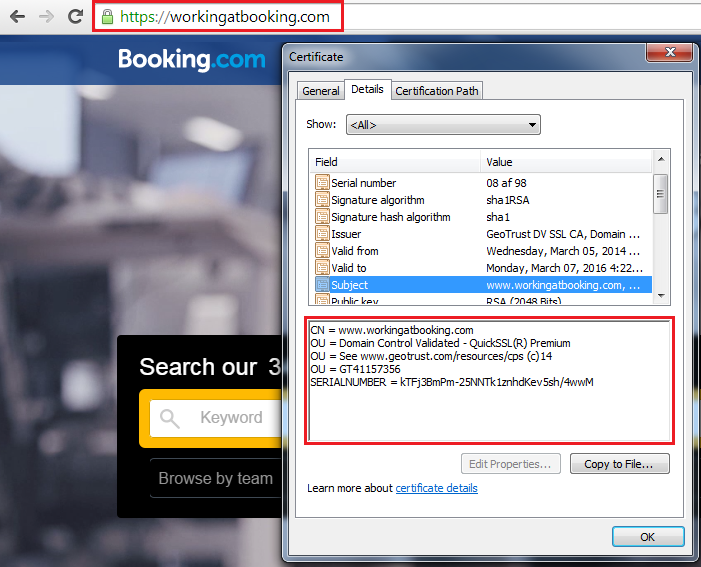Reload the page with refresh icon
Viewport: 701px width, 567px height.
click(x=75, y=17)
